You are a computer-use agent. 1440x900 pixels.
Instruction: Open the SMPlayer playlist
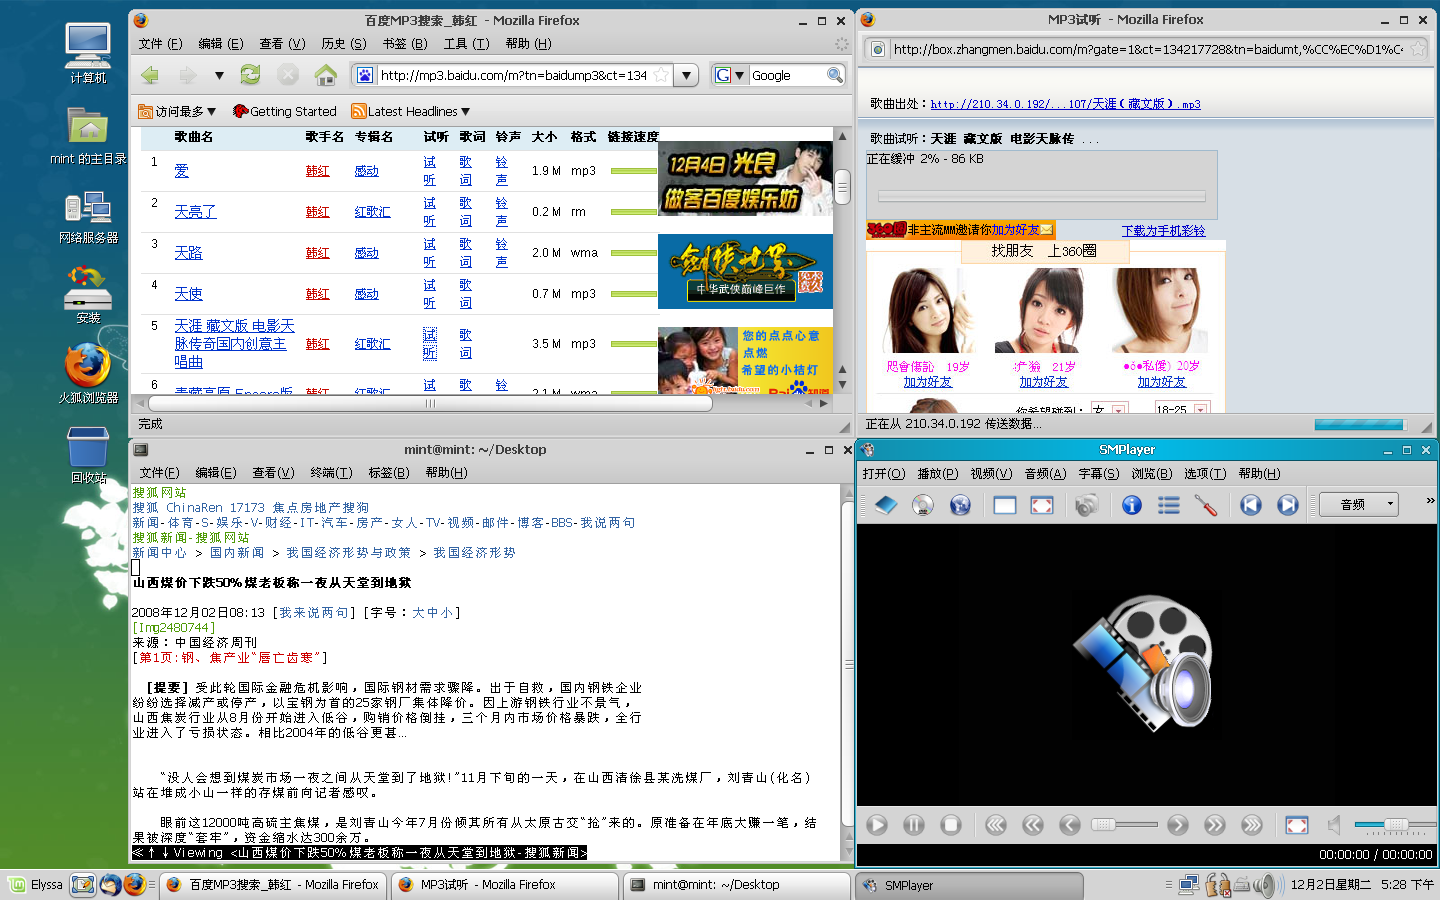(1169, 505)
